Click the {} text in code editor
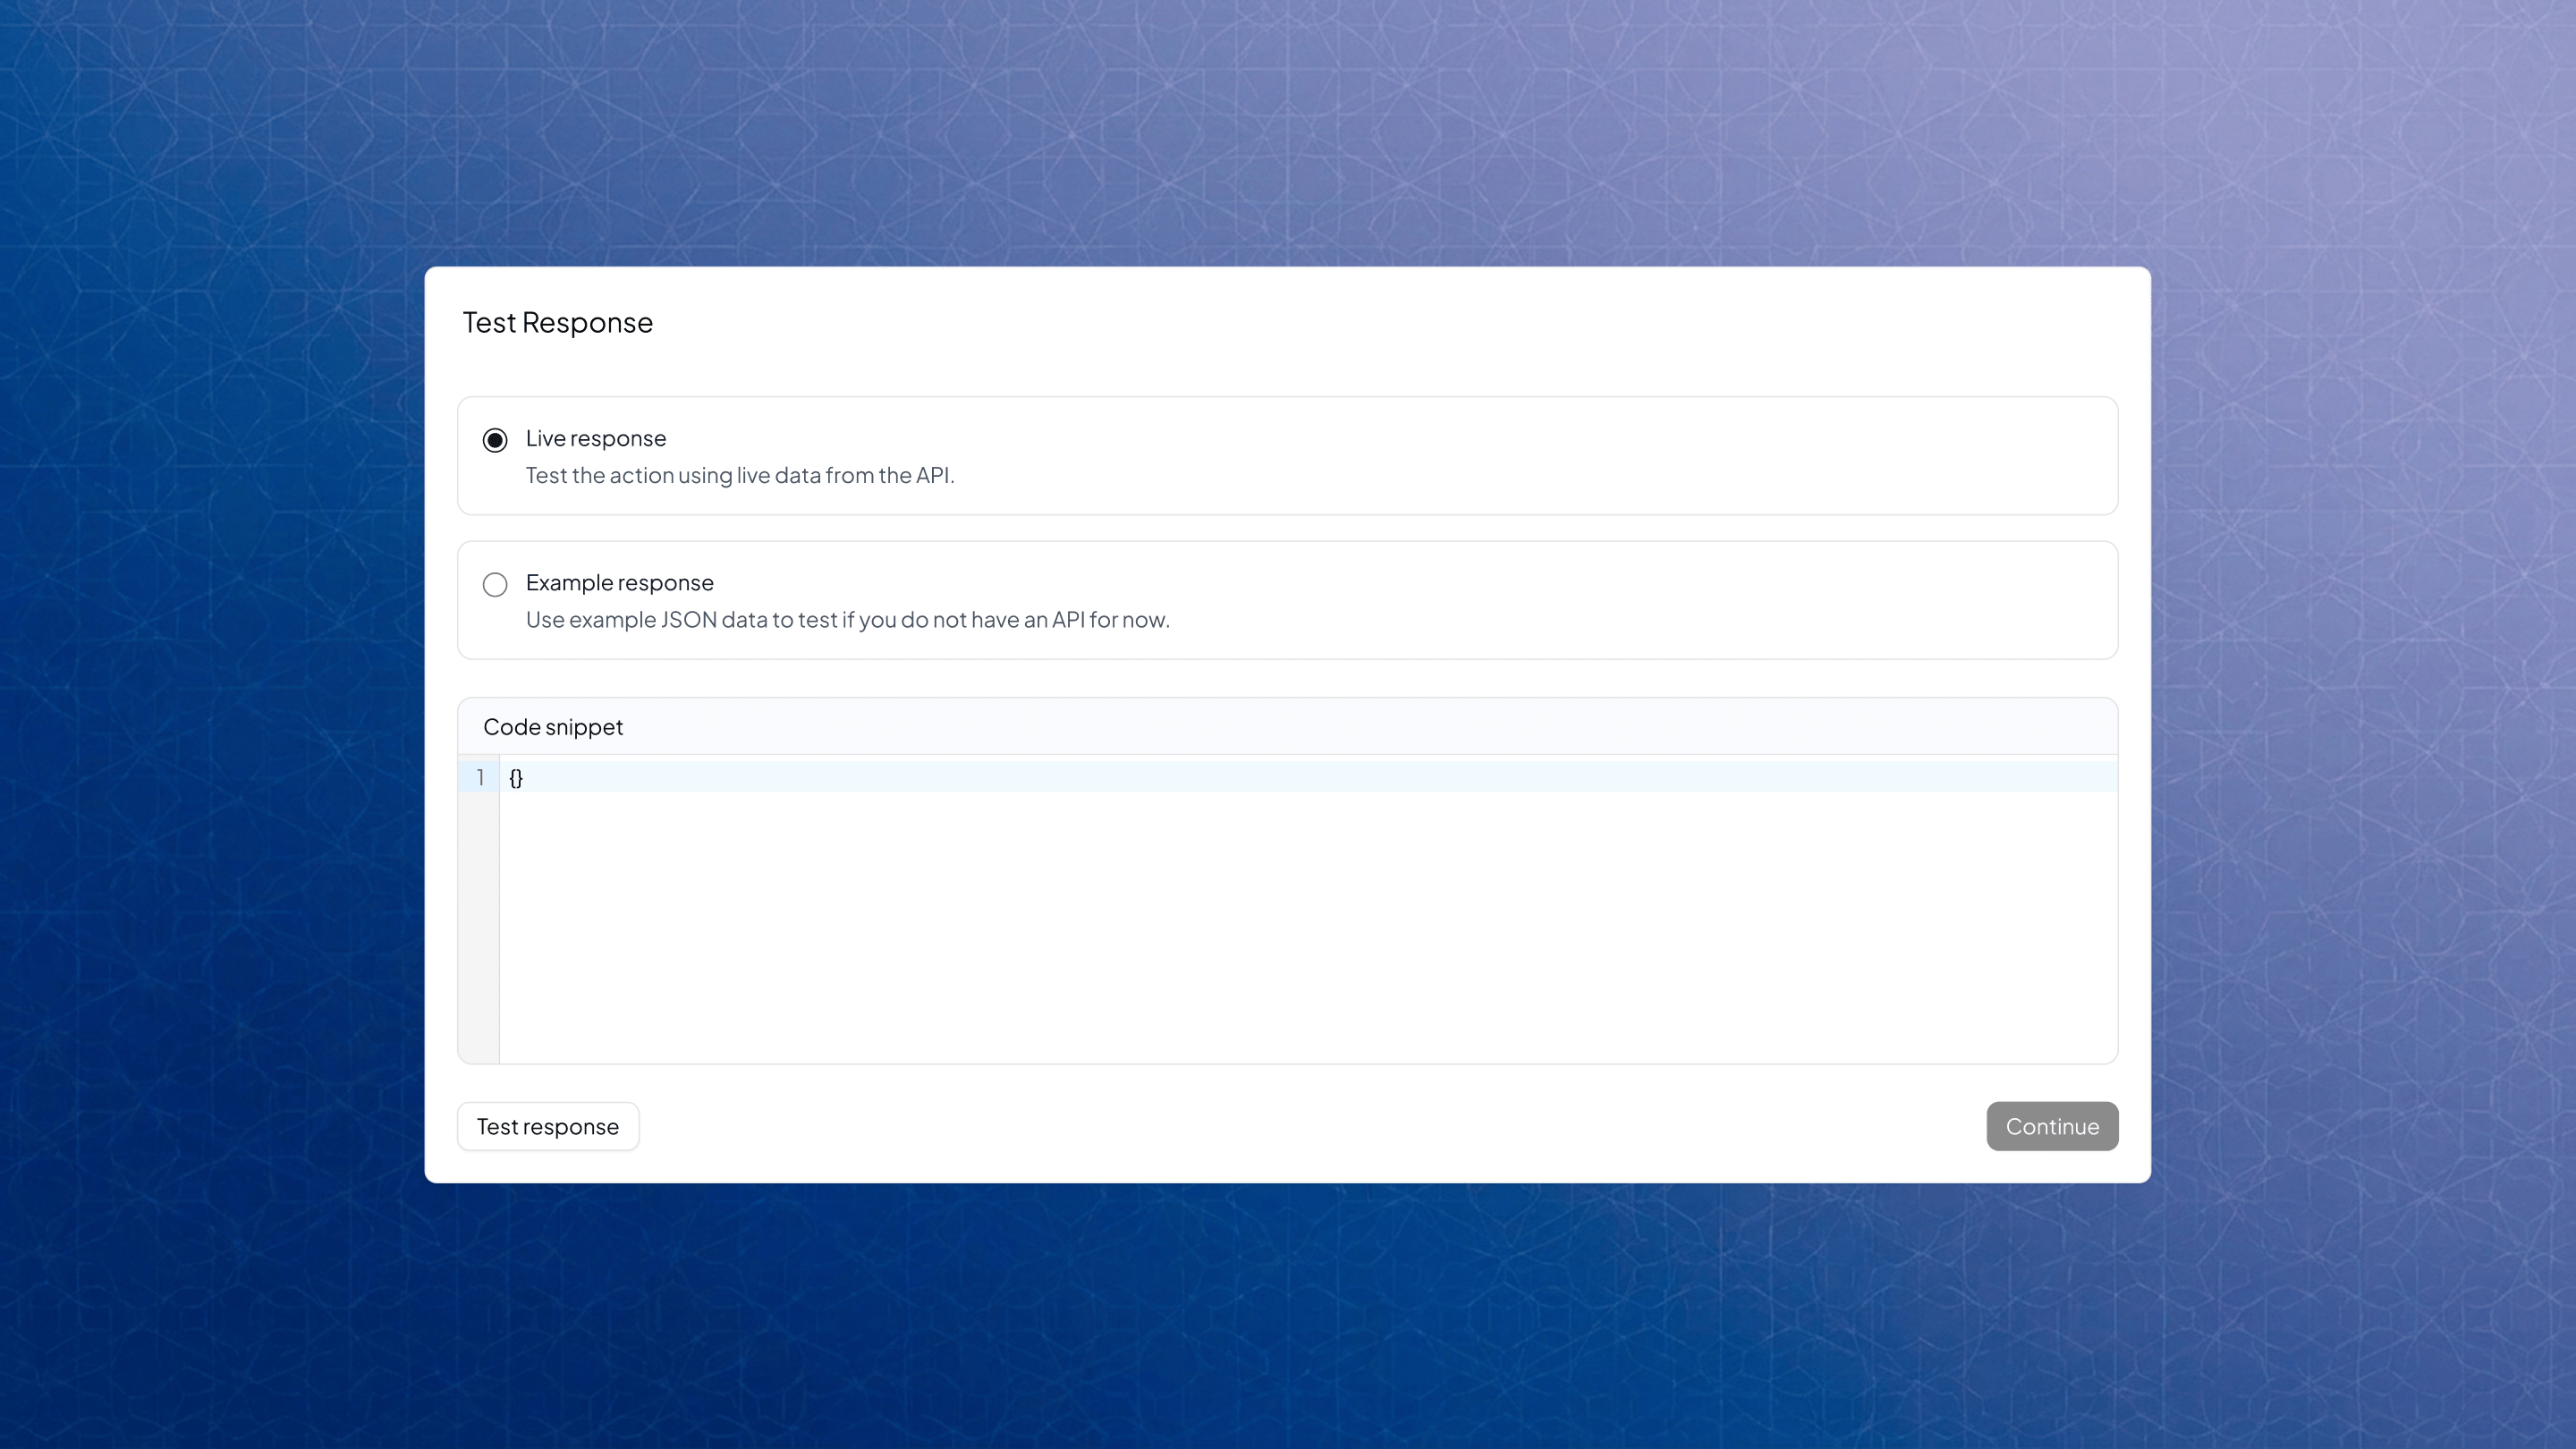The height and width of the screenshot is (1449, 2576). (516, 778)
